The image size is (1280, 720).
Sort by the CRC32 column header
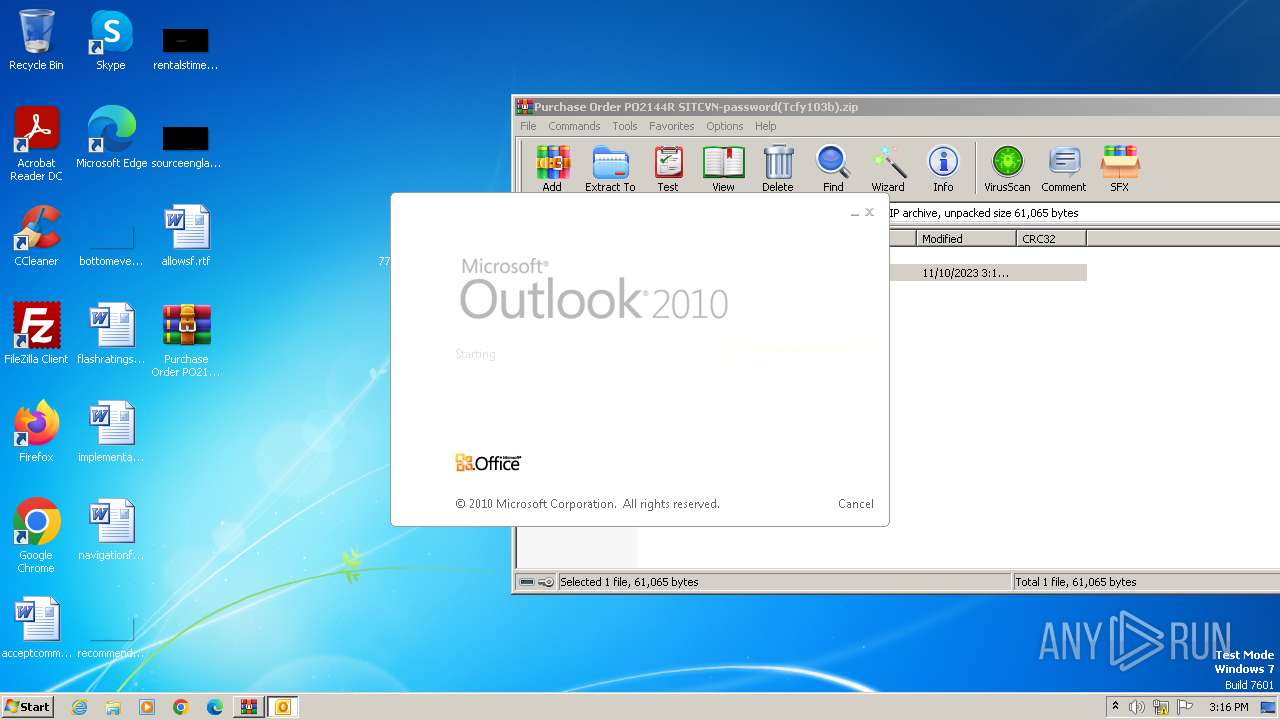coord(1050,239)
